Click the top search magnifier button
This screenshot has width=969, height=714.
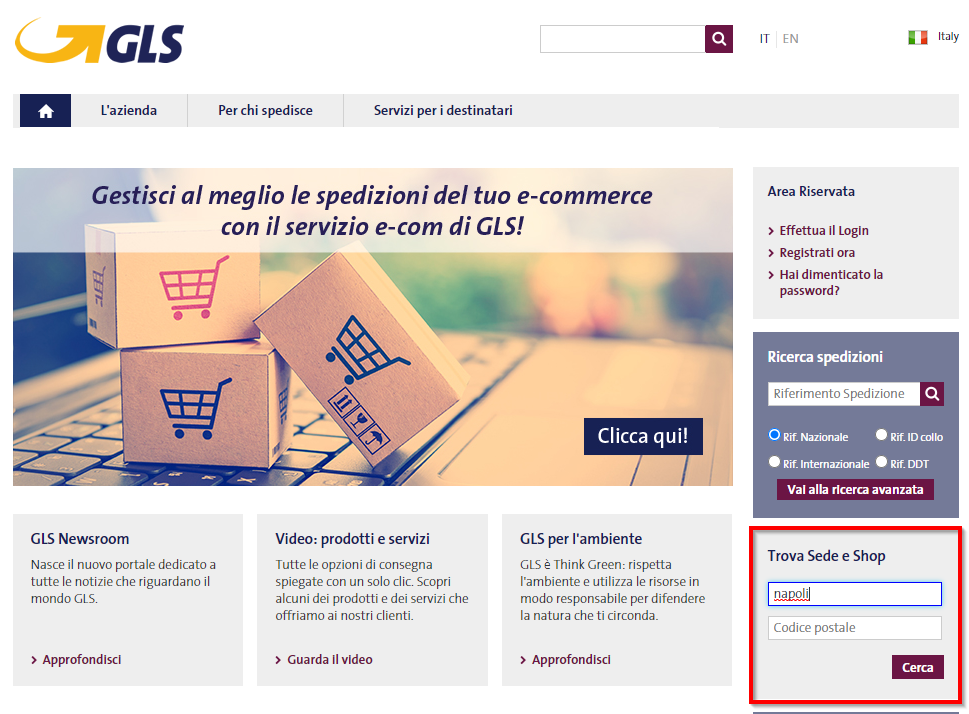tap(719, 39)
